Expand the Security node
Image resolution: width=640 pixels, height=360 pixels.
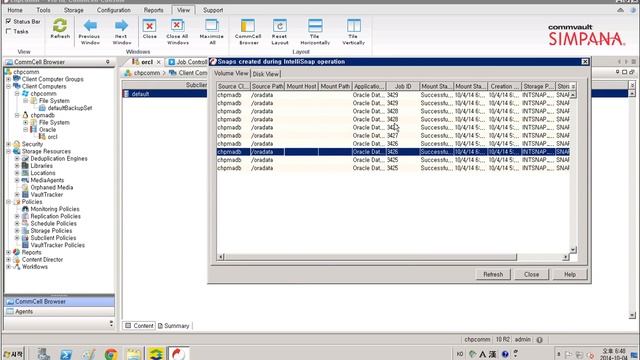tap(9, 144)
